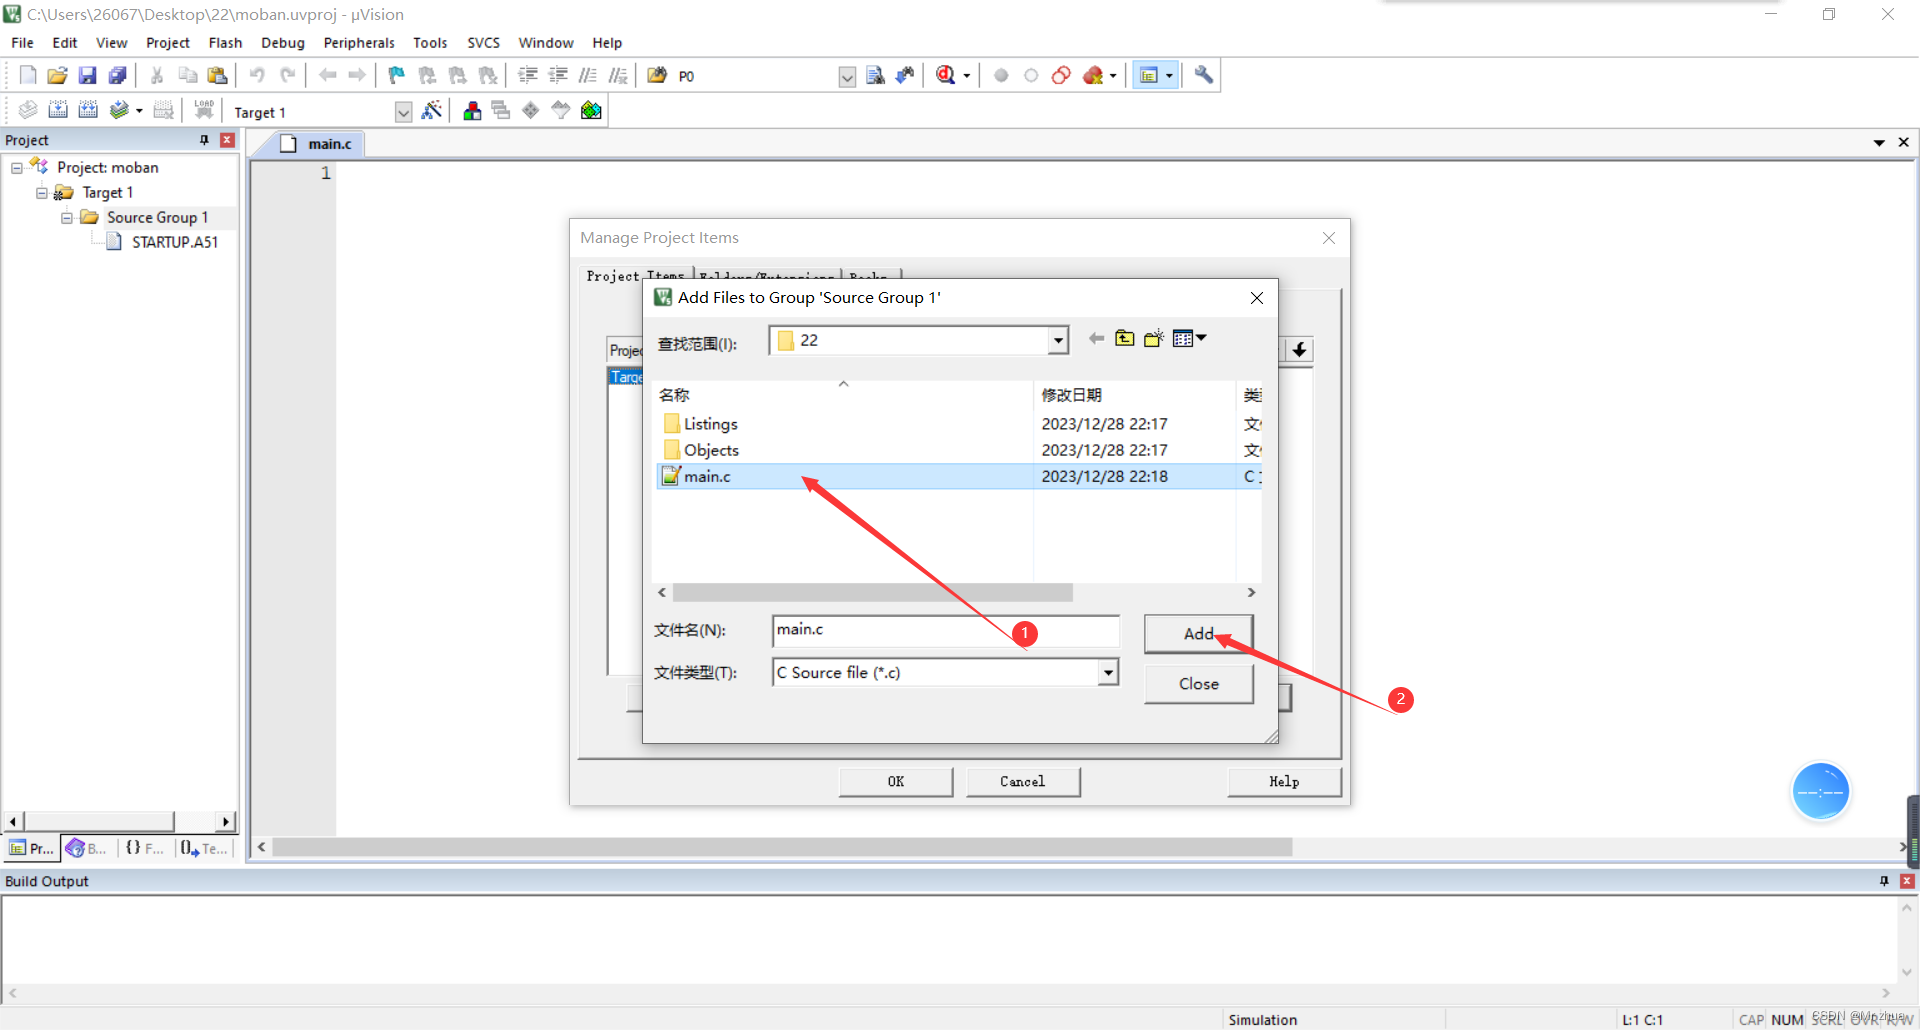The height and width of the screenshot is (1030, 1920).
Task: Click the Translate current file icon
Action: click(28, 110)
